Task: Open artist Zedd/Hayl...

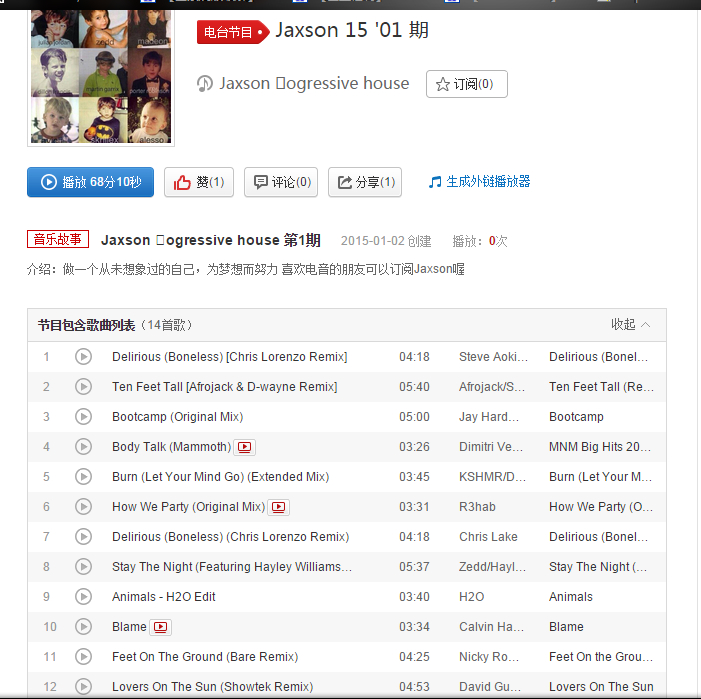Action: (492, 567)
